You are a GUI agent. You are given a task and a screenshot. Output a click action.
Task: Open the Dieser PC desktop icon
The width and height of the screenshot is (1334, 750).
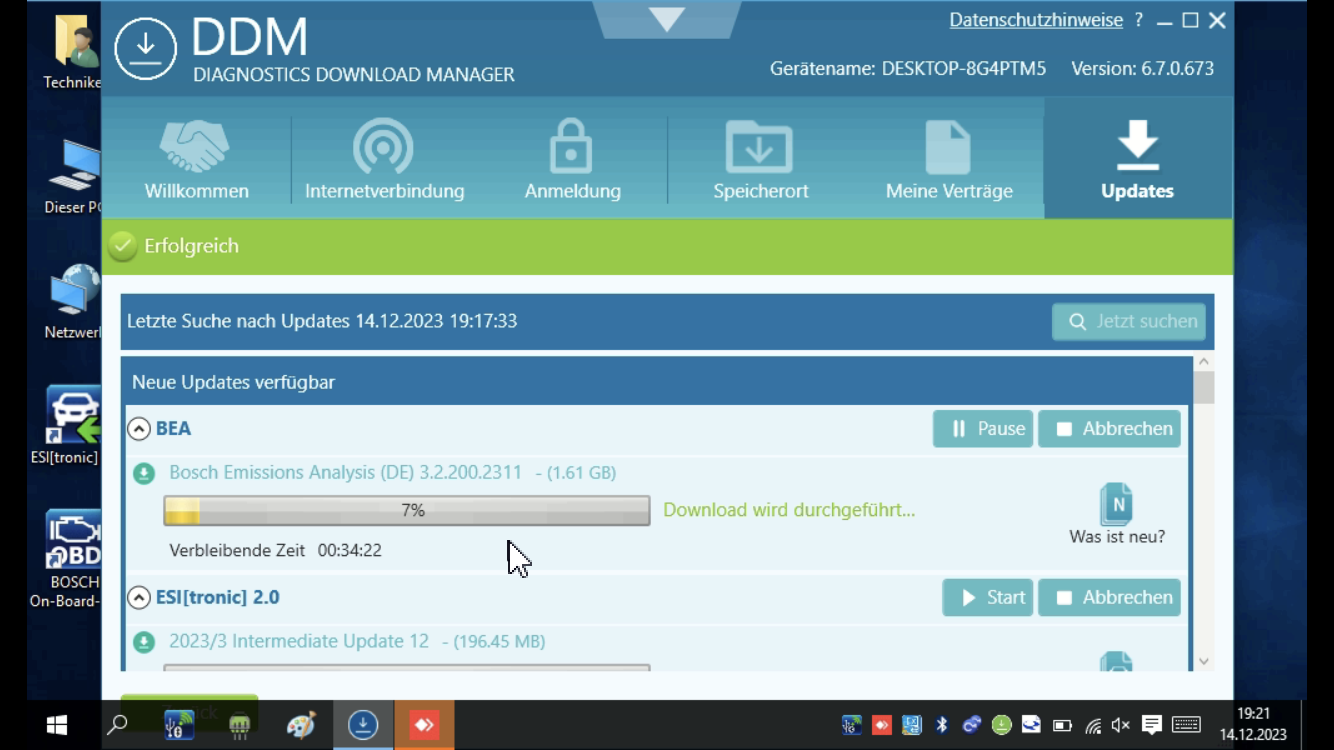pyautogui.click(x=72, y=177)
